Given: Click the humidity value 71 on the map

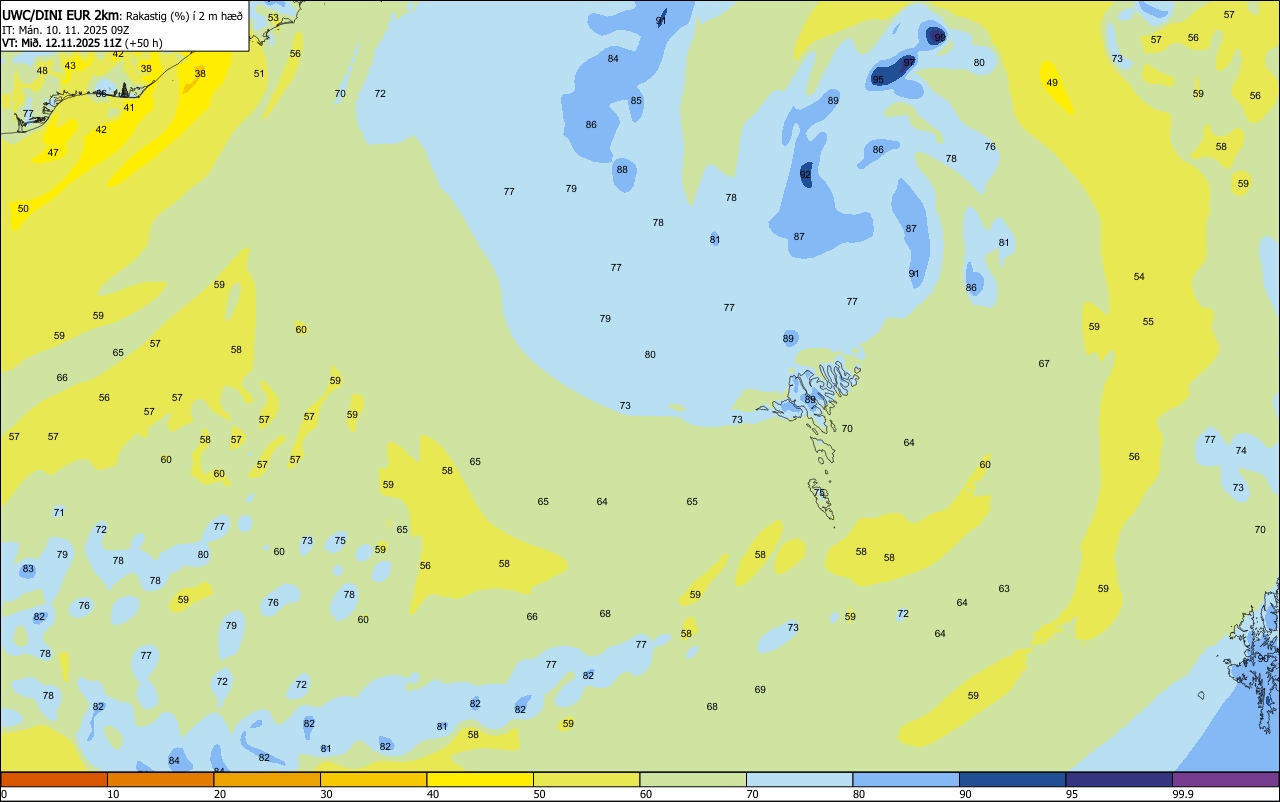Looking at the screenshot, I should coord(59,513).
